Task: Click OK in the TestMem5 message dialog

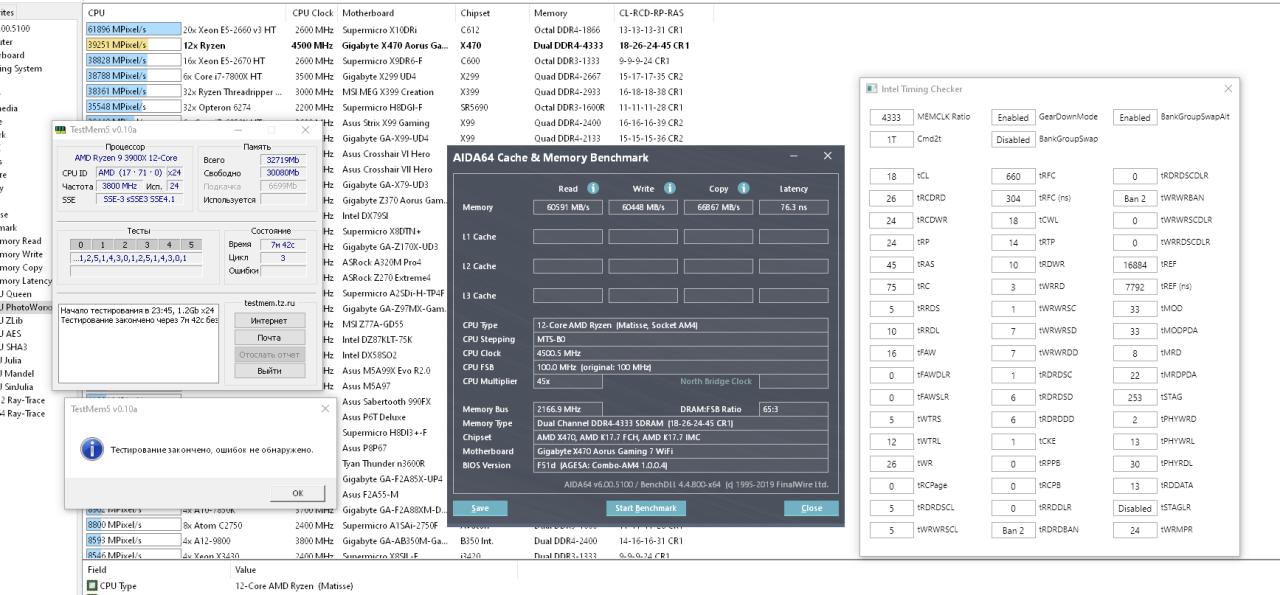Action: tap(297, 493)
